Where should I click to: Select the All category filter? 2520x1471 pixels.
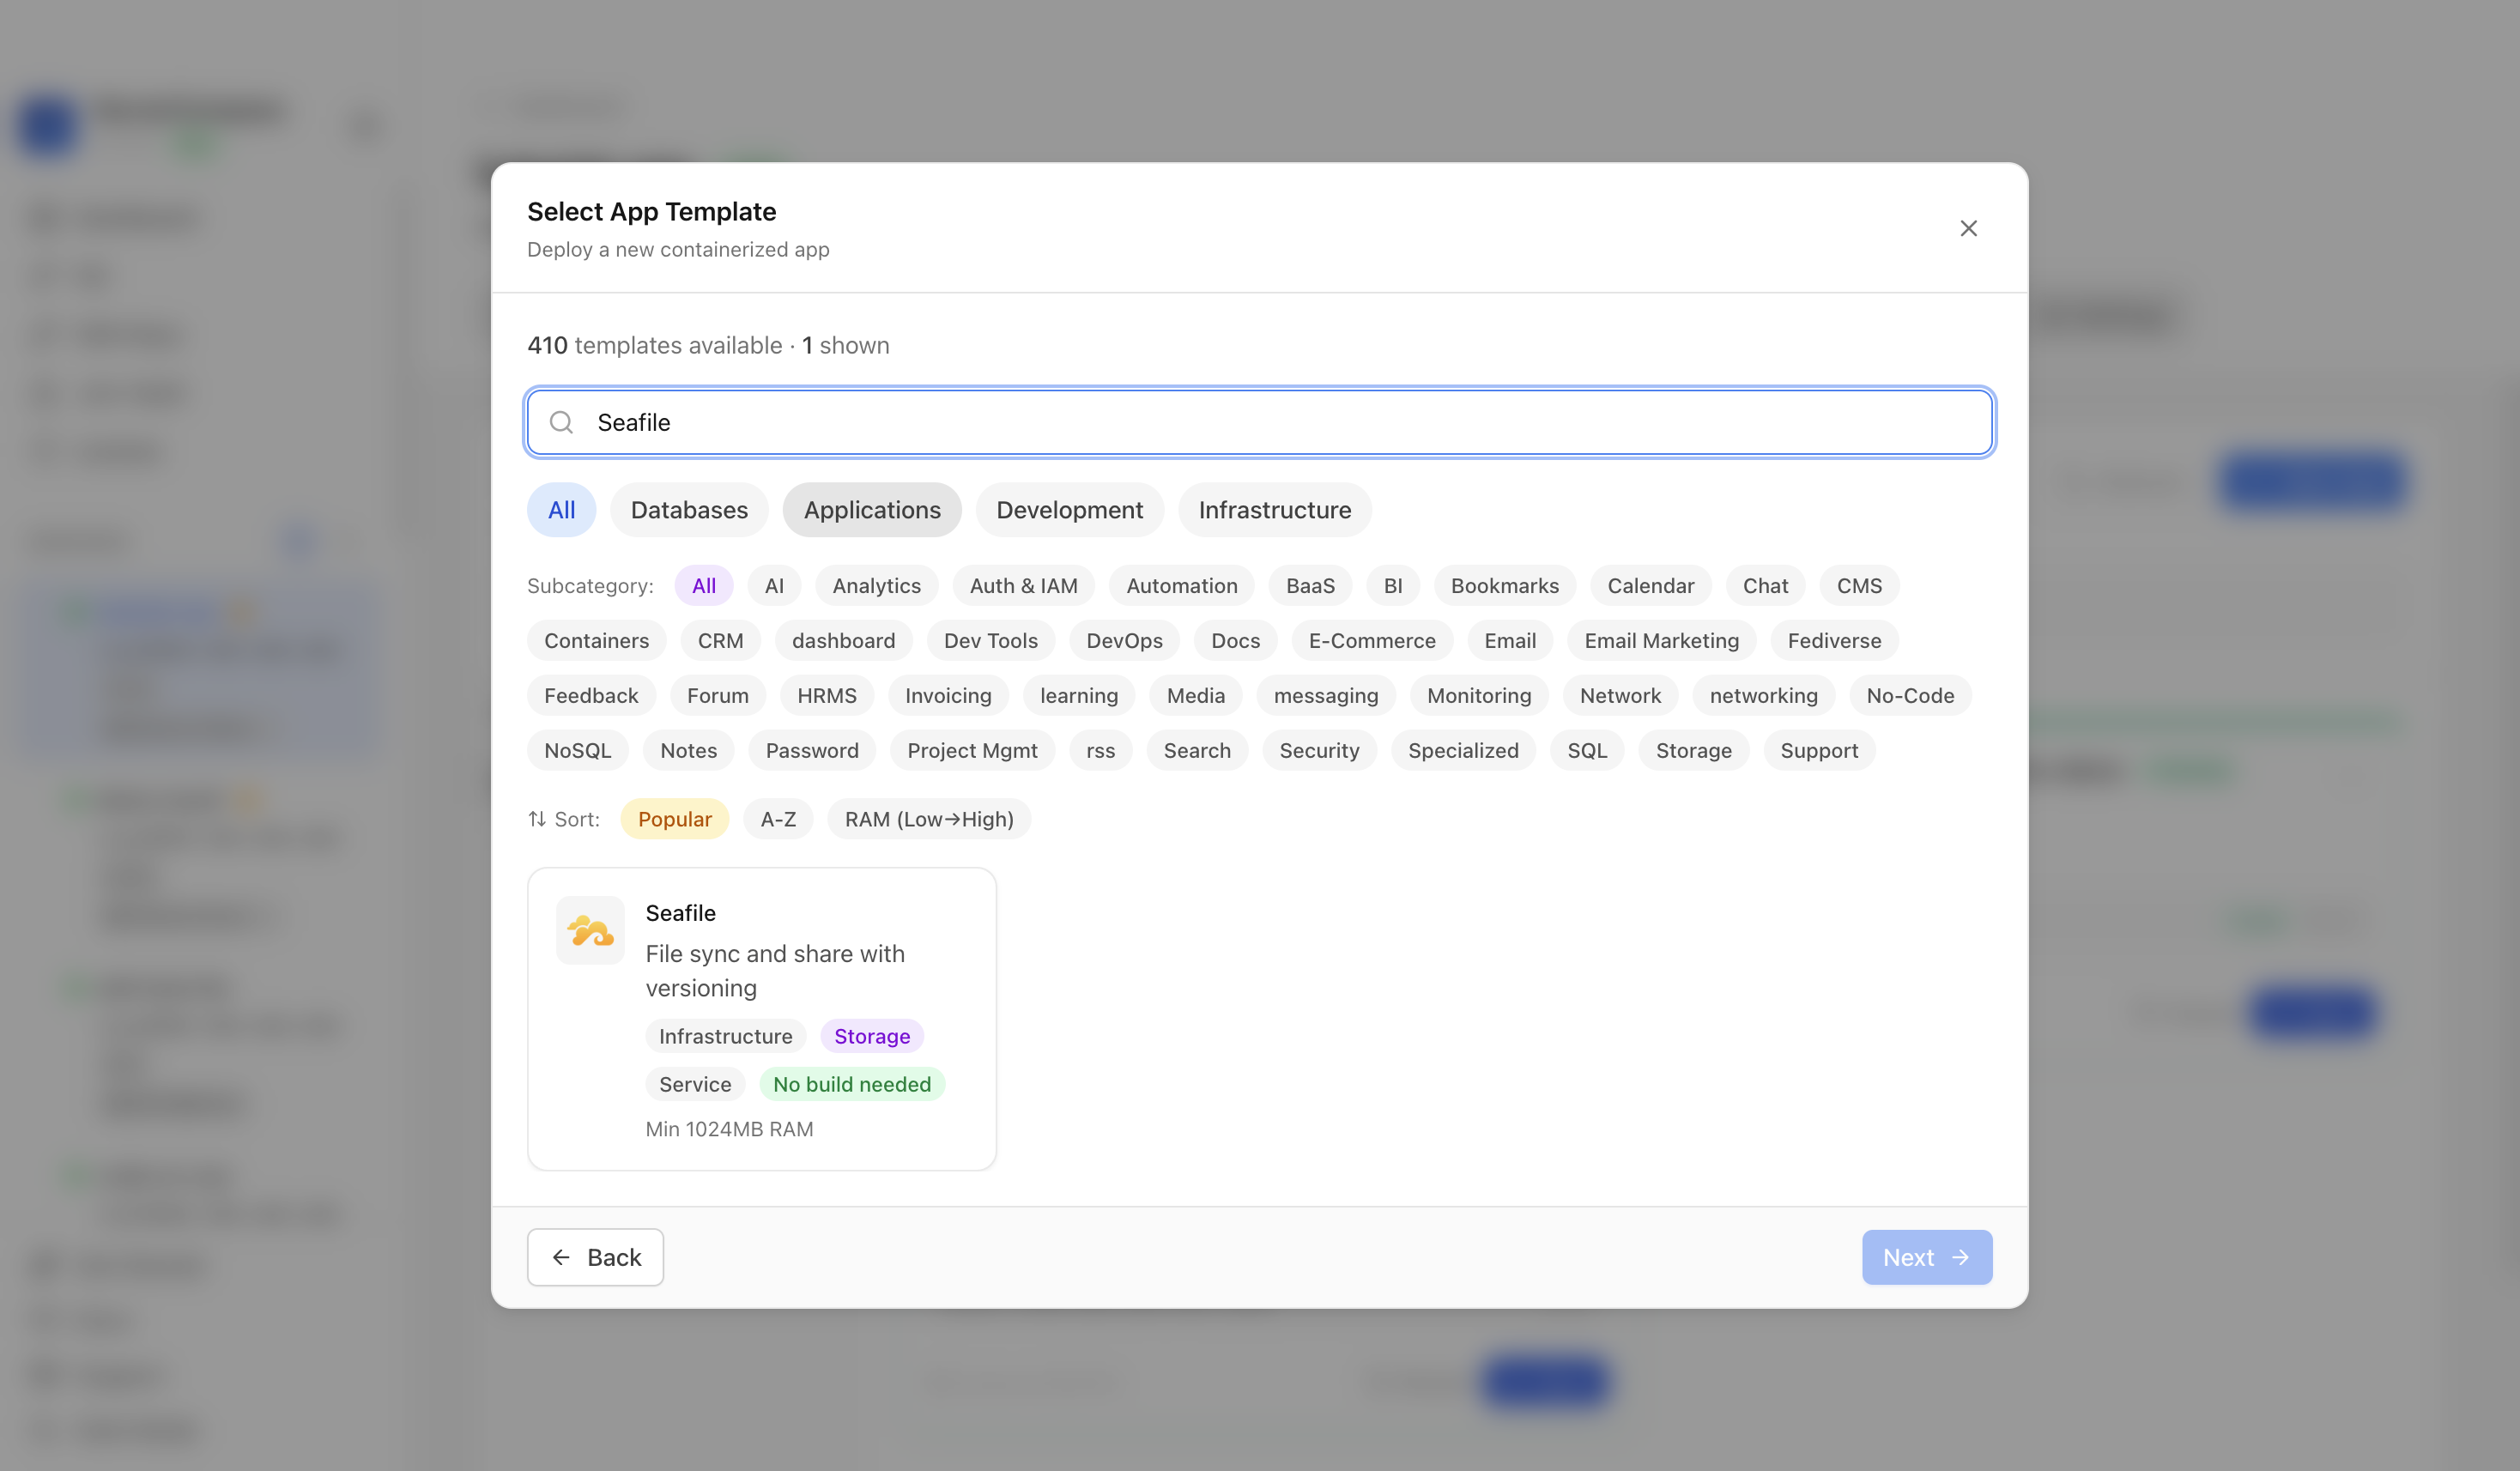point(561,510)
